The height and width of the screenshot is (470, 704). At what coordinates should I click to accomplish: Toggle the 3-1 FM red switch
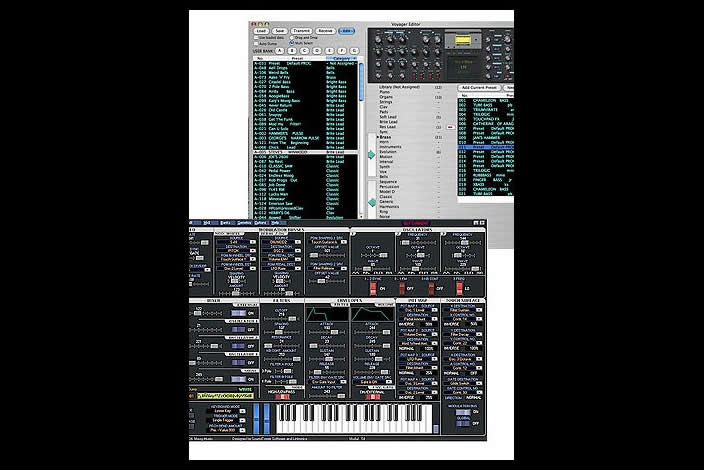coord(402,288)
